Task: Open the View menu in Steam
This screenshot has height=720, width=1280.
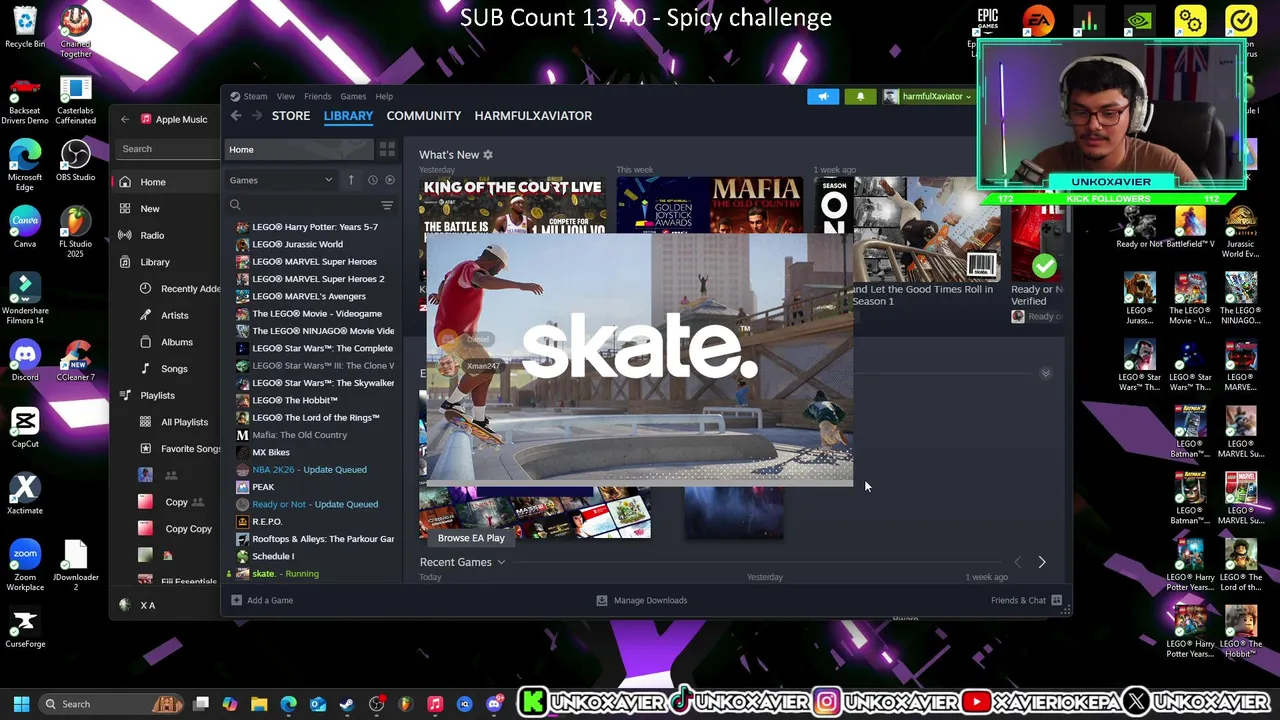Action: click(286, 97)
